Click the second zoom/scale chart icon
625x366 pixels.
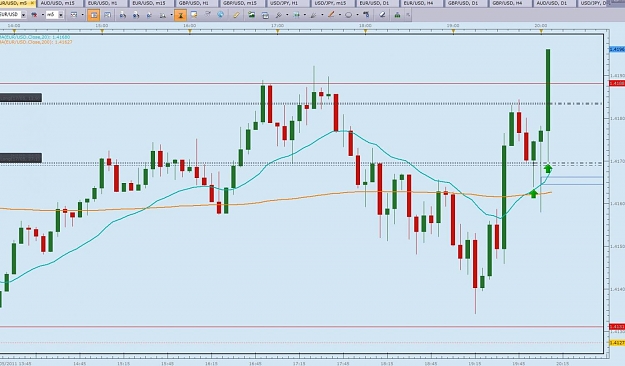pos(136,15)
